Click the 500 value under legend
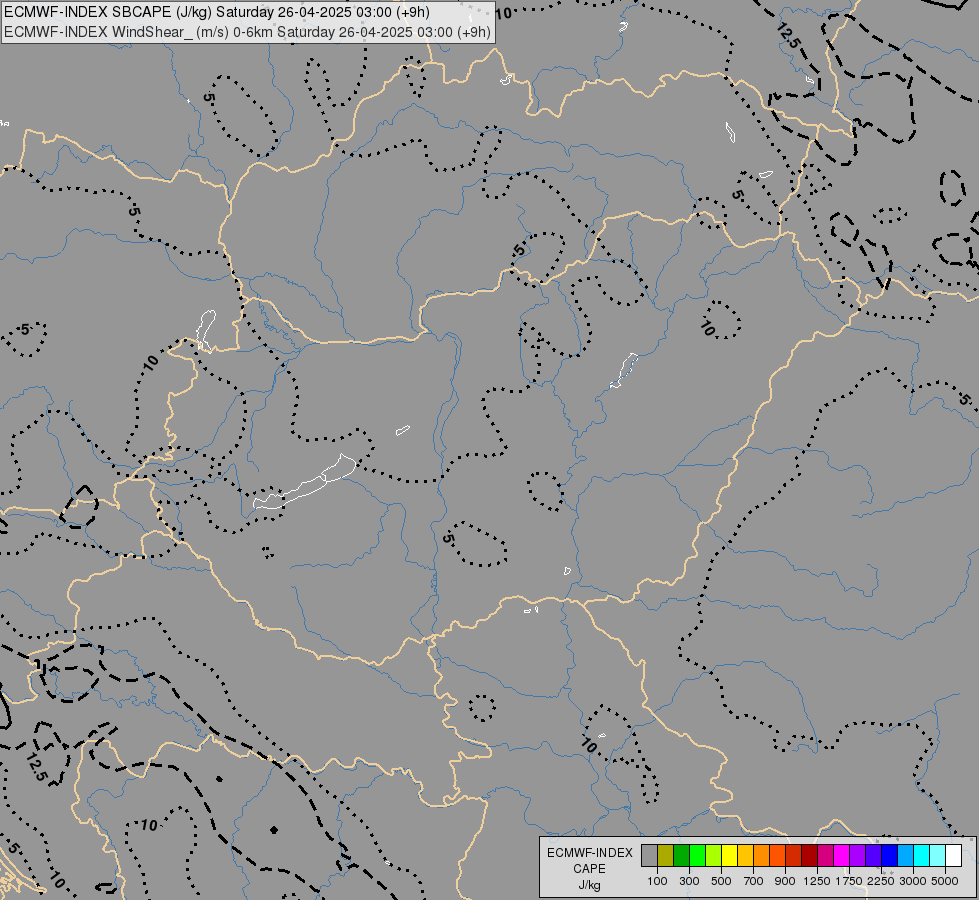Viewport: 979px width, 900px height. [x=721, y=881]
